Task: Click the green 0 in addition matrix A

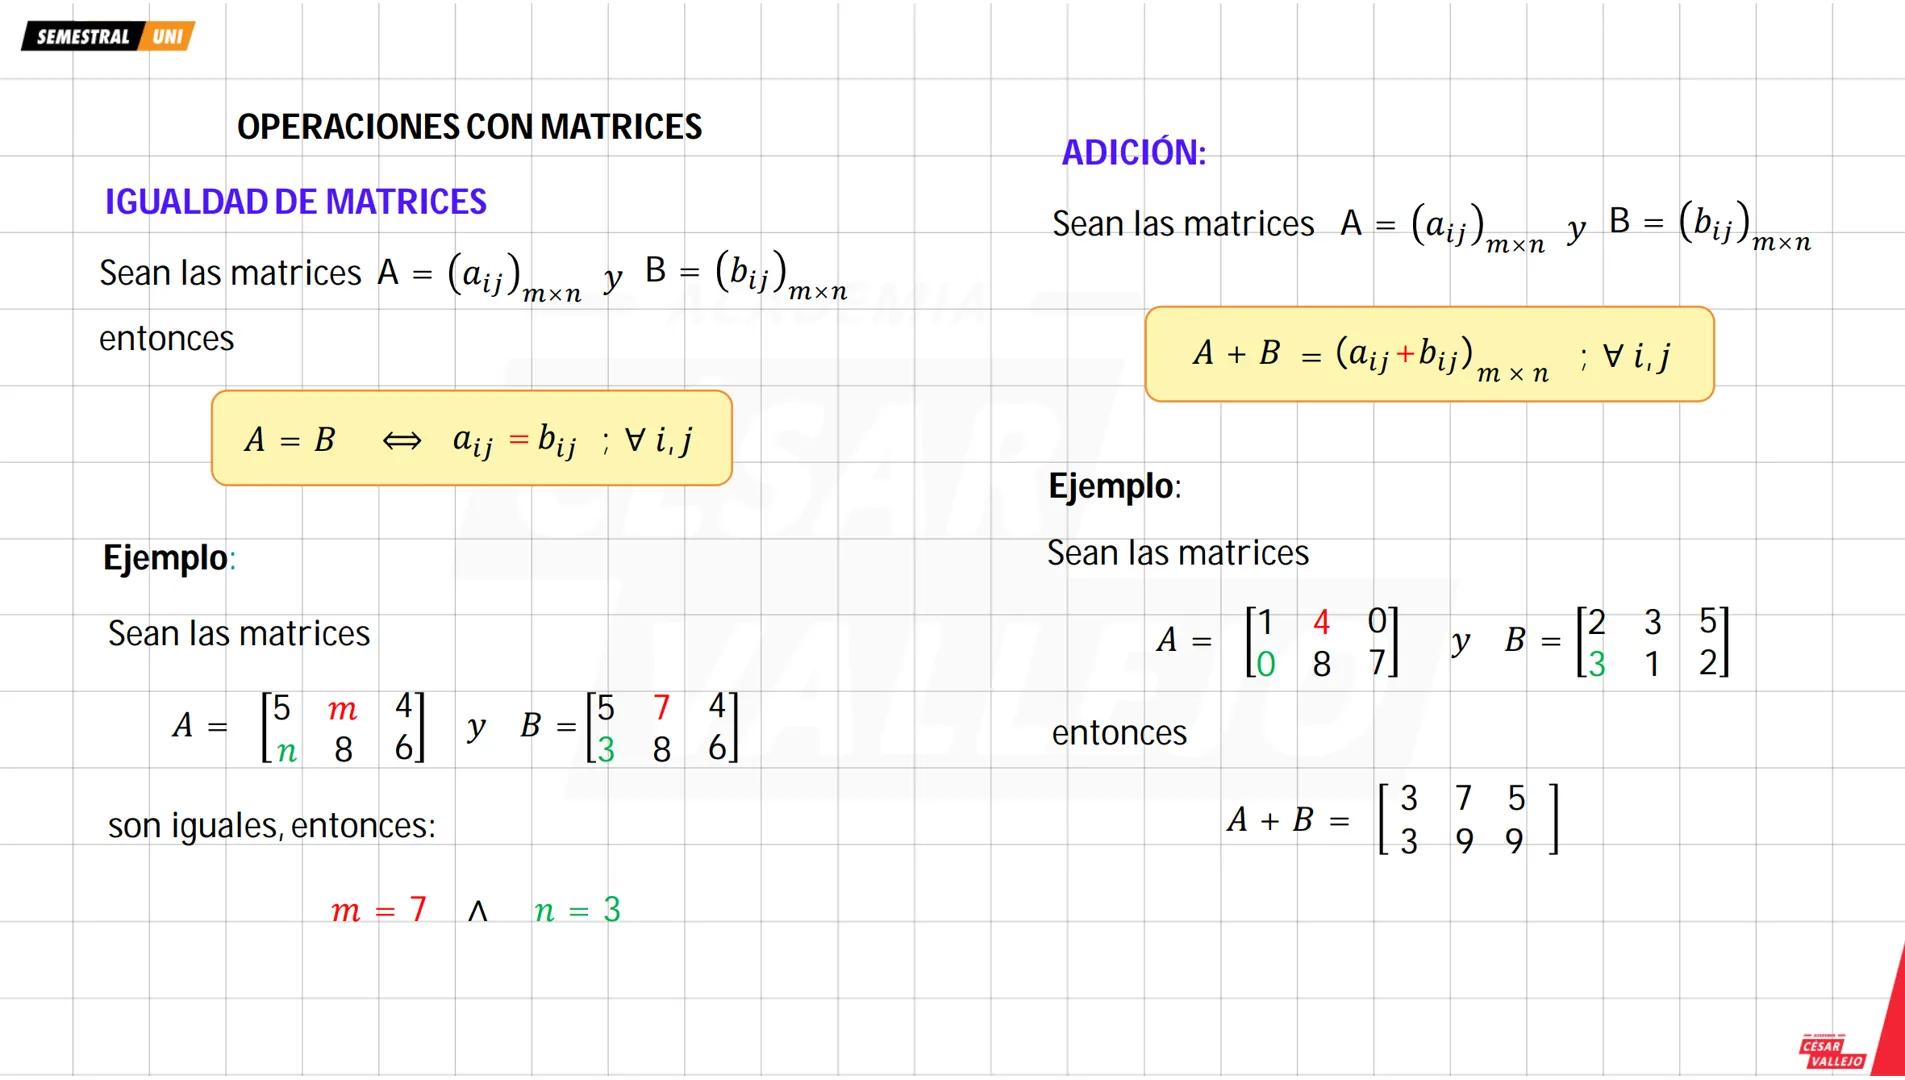Action: (1266, 664)
